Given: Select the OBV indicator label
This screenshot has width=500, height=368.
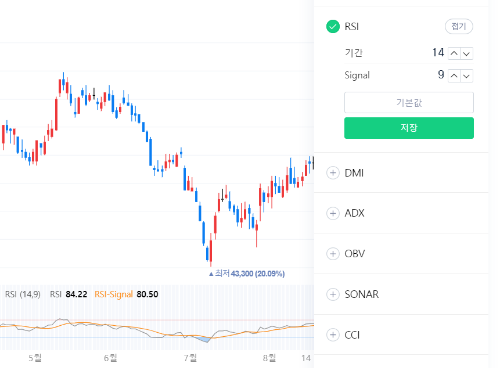Looking at the screenshot, I should [355, 254].
